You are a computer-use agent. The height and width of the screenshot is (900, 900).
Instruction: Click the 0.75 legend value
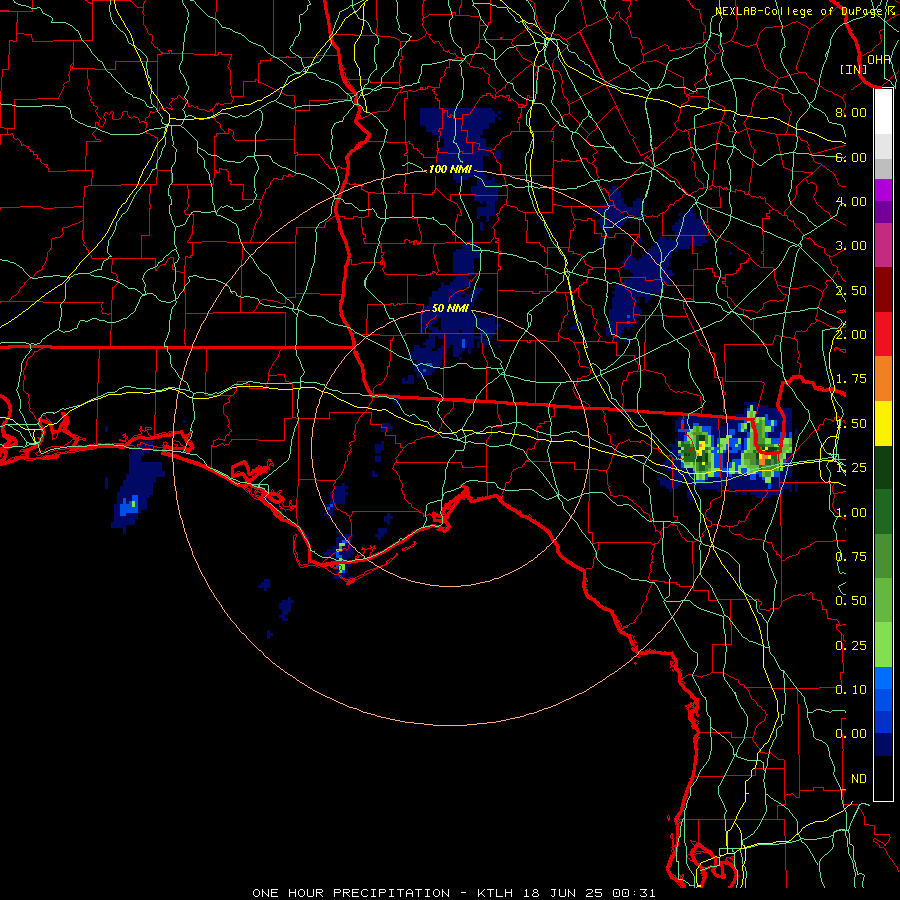(851, 557)
